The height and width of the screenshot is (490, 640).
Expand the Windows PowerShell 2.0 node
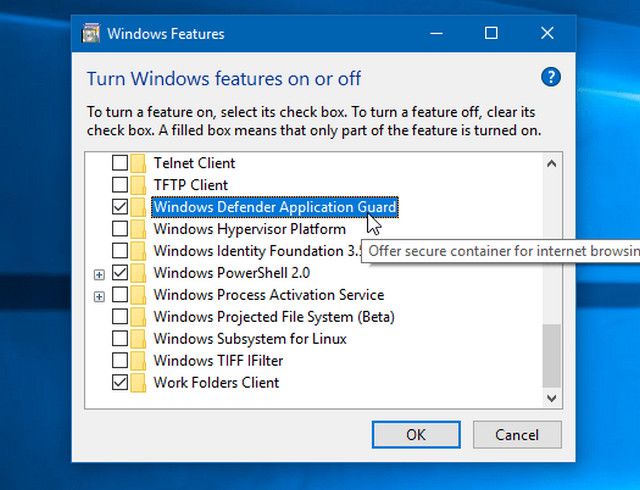click(x=99, y=273)
